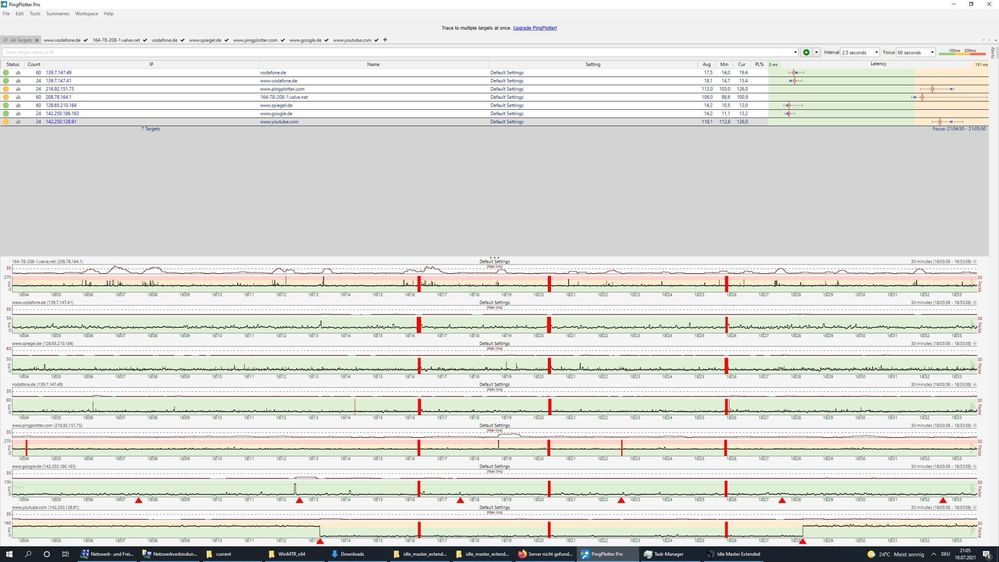999x562 pixels.
Task: Sort by the Cur column header
Action: pos(742,64)
